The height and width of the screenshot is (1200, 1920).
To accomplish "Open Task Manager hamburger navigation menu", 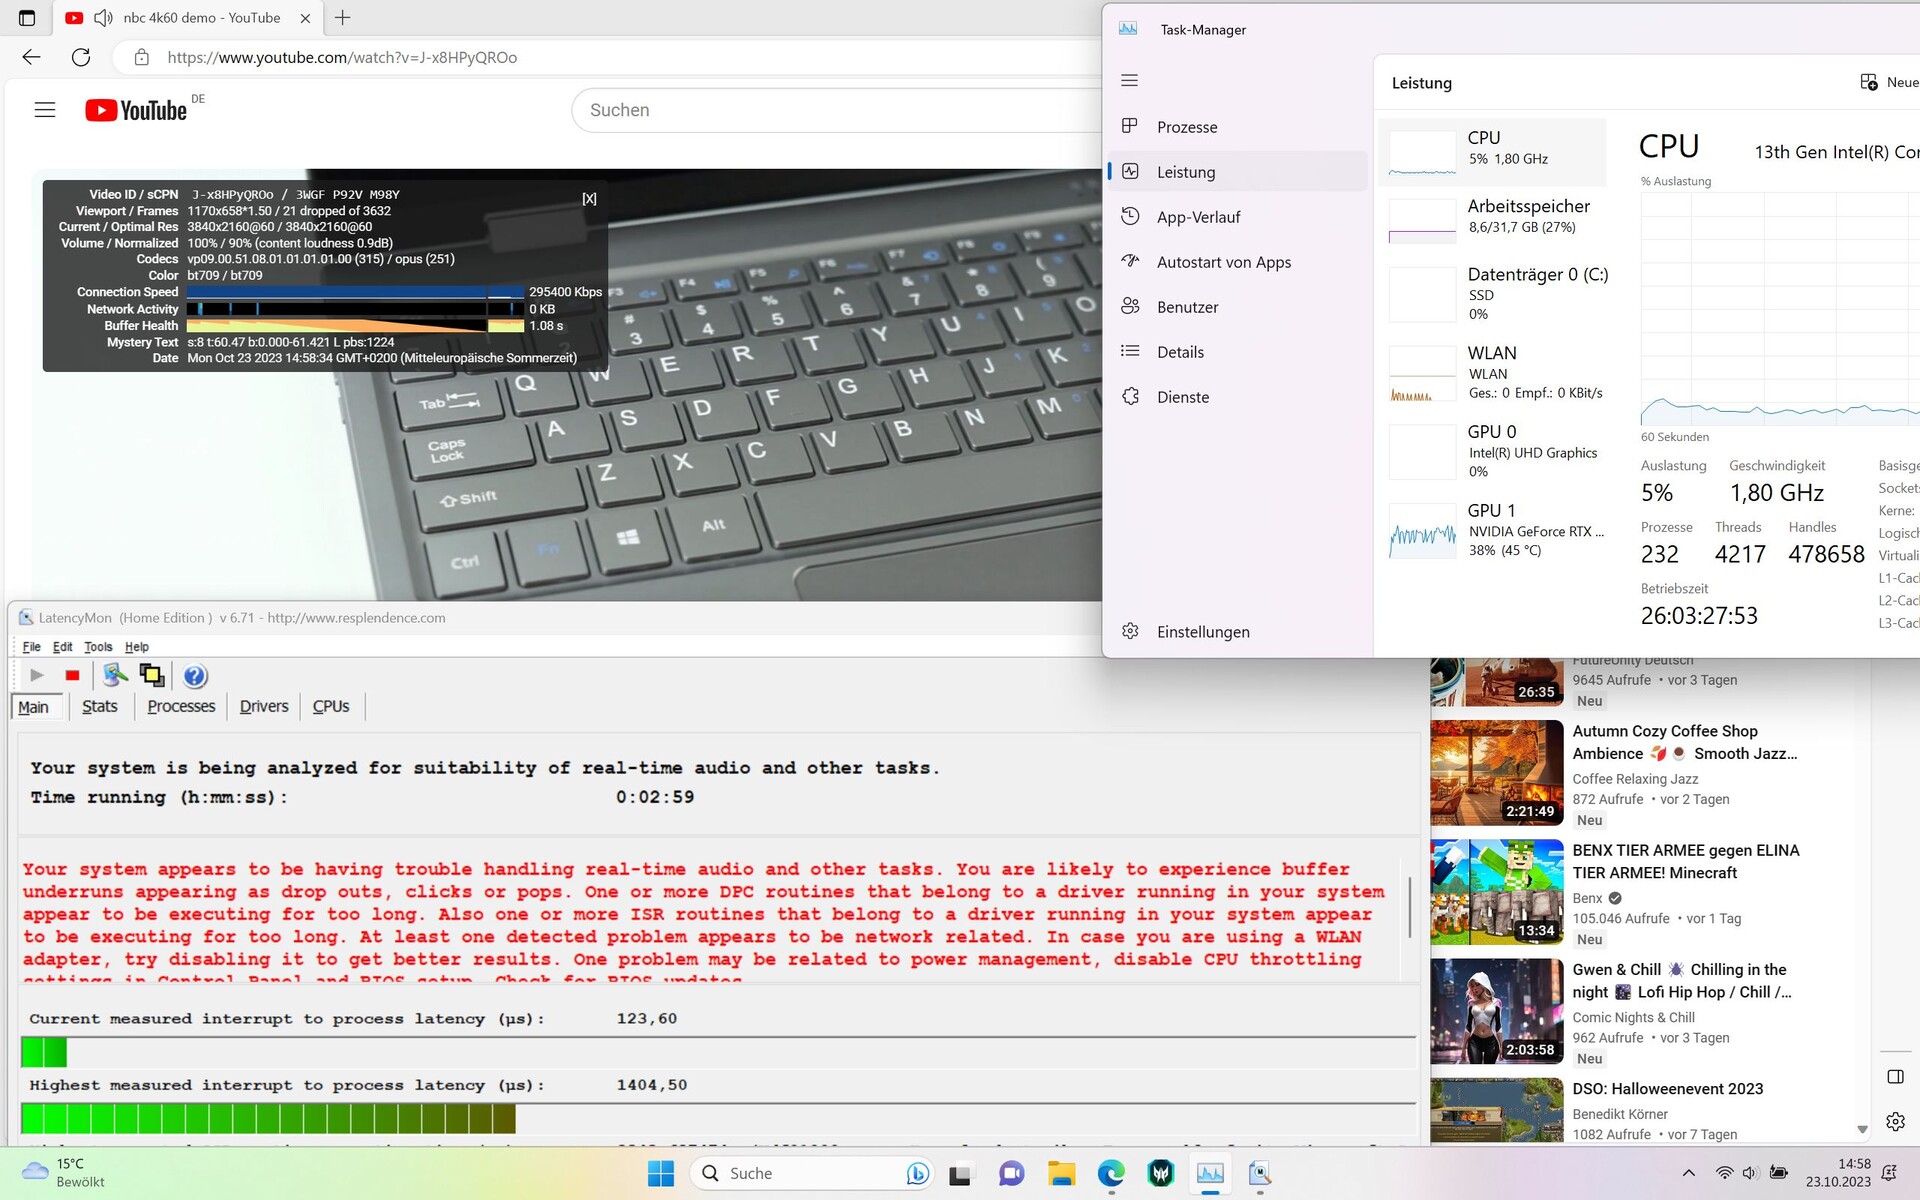I will click(1130, 80).
